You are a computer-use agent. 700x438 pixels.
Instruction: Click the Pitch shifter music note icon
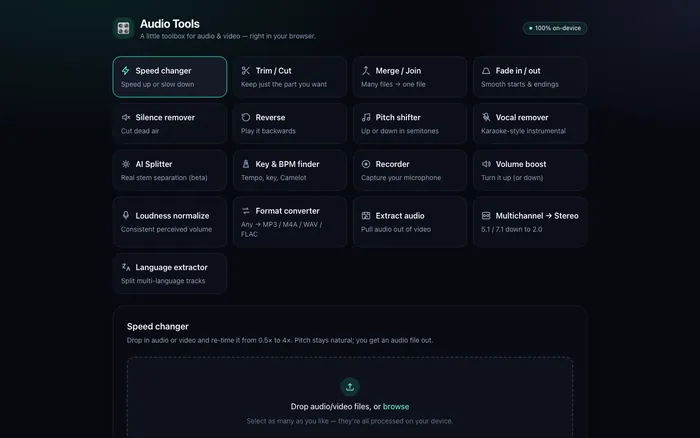point(366,117)
